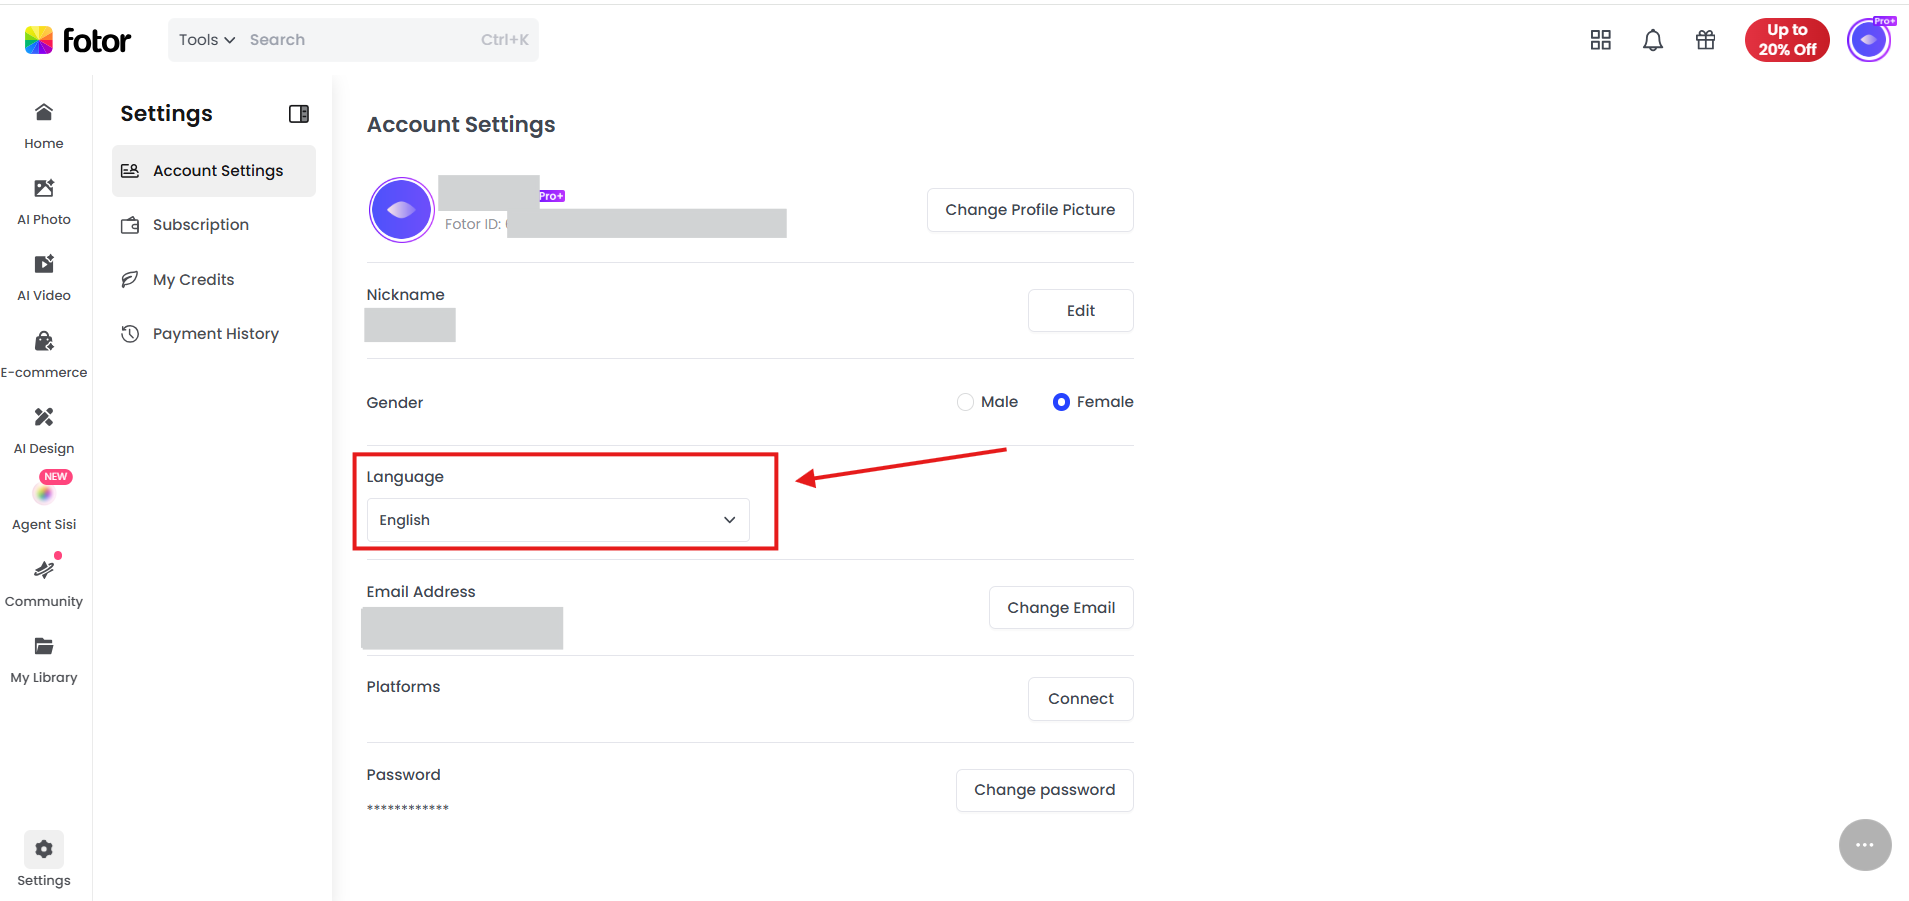Click the Change password button
Screen dimensions: 1909x901
point(1045,790)
